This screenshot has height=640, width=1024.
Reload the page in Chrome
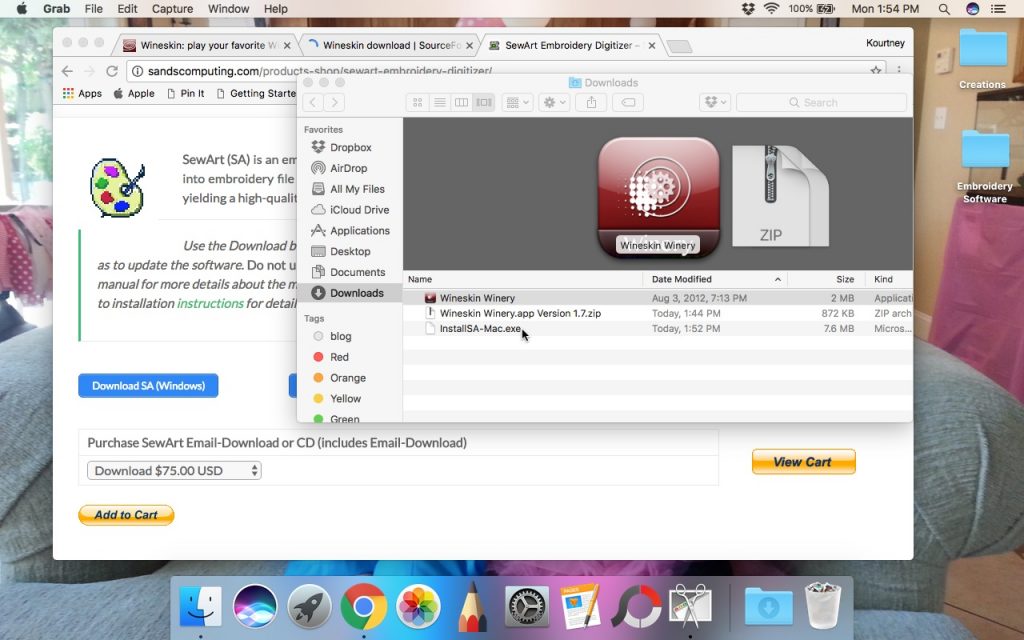[112, 71]
